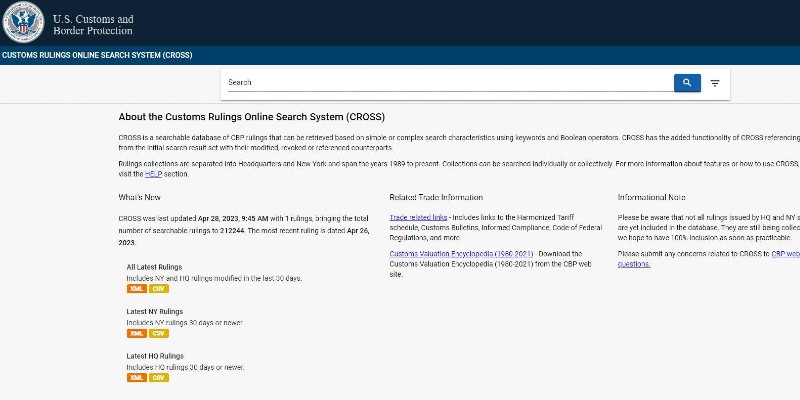Select the total rulings number 212244

point(233,231)
